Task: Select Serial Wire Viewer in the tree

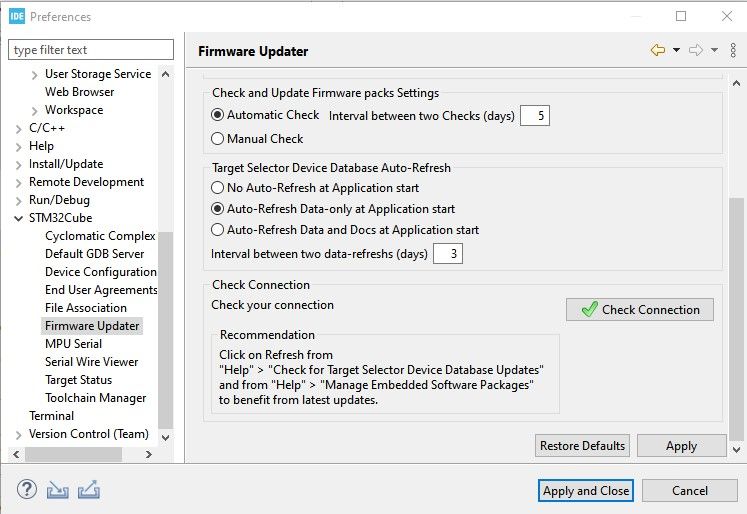Action: [x=91, y=362]
